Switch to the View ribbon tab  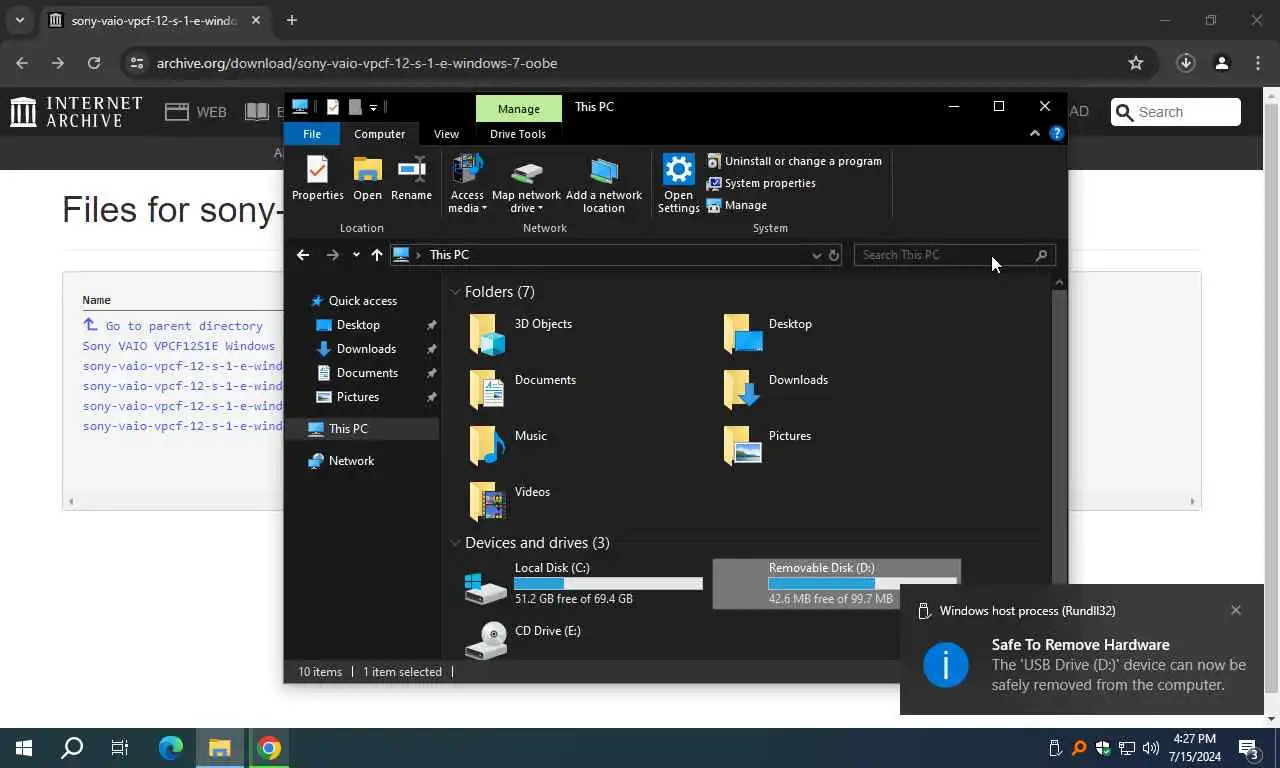[446, 134]
